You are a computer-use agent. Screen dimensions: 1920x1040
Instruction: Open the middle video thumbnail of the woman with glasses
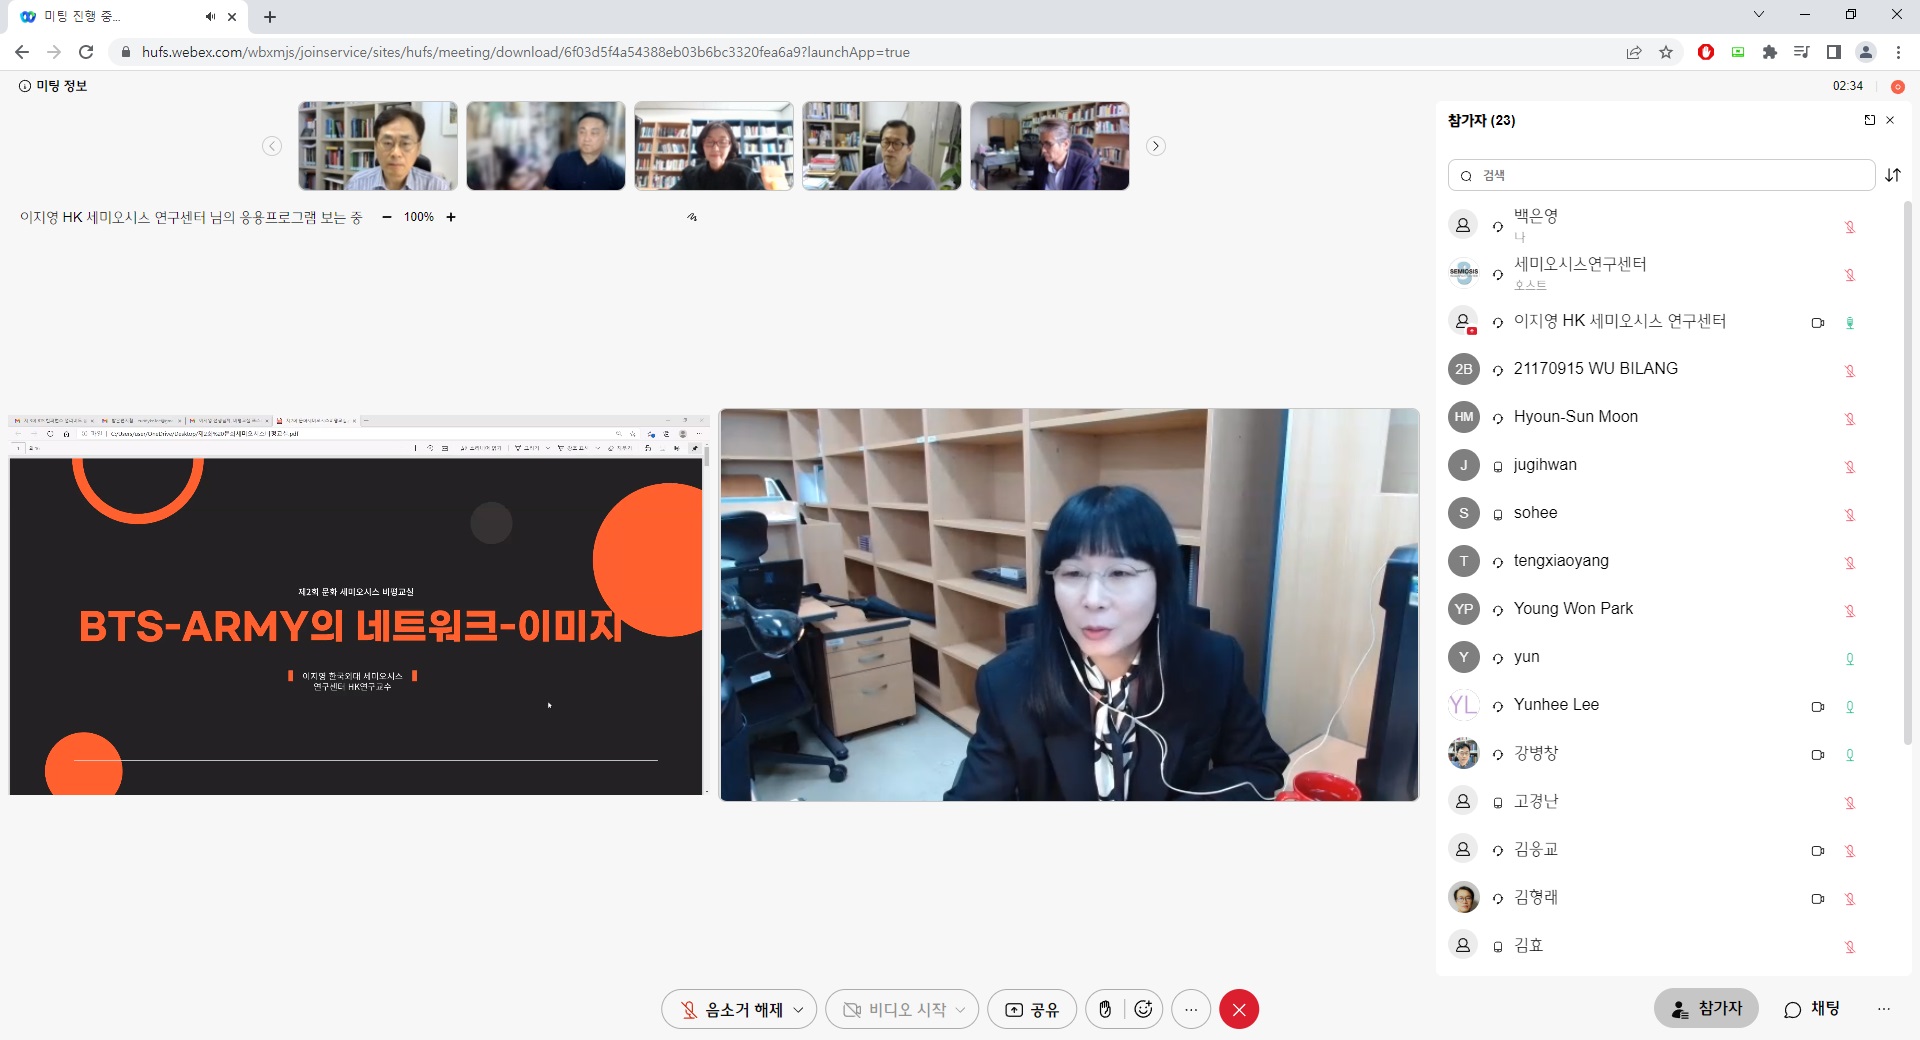(714, 146)
